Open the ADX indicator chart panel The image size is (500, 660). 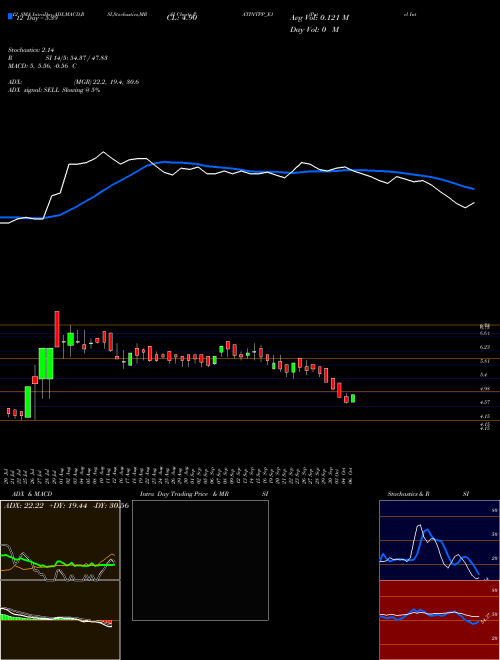60,540
